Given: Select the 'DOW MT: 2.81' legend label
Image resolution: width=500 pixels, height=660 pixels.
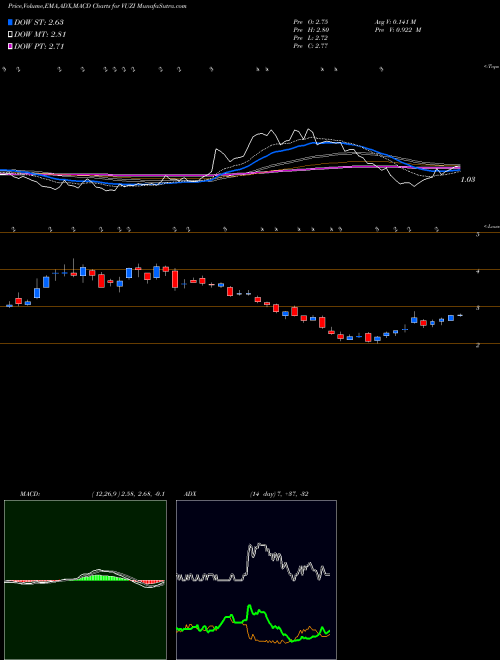Looking at the screenshot, I should click(x=40, y=35).
